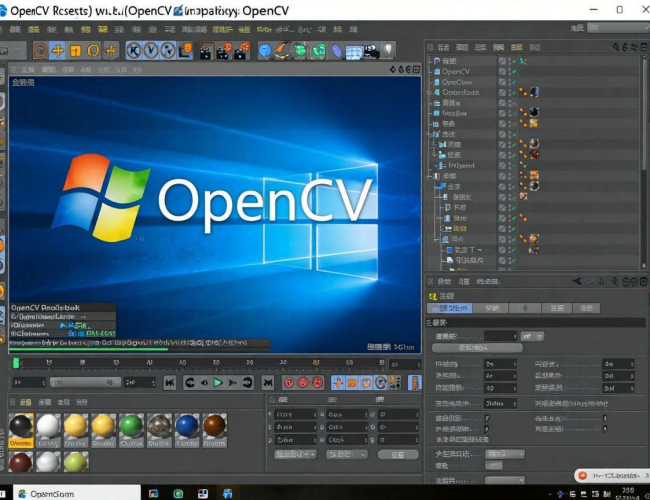The image size is (650, 500).
Task: Jump to the end of the timeline
Action: click(268, 382)
